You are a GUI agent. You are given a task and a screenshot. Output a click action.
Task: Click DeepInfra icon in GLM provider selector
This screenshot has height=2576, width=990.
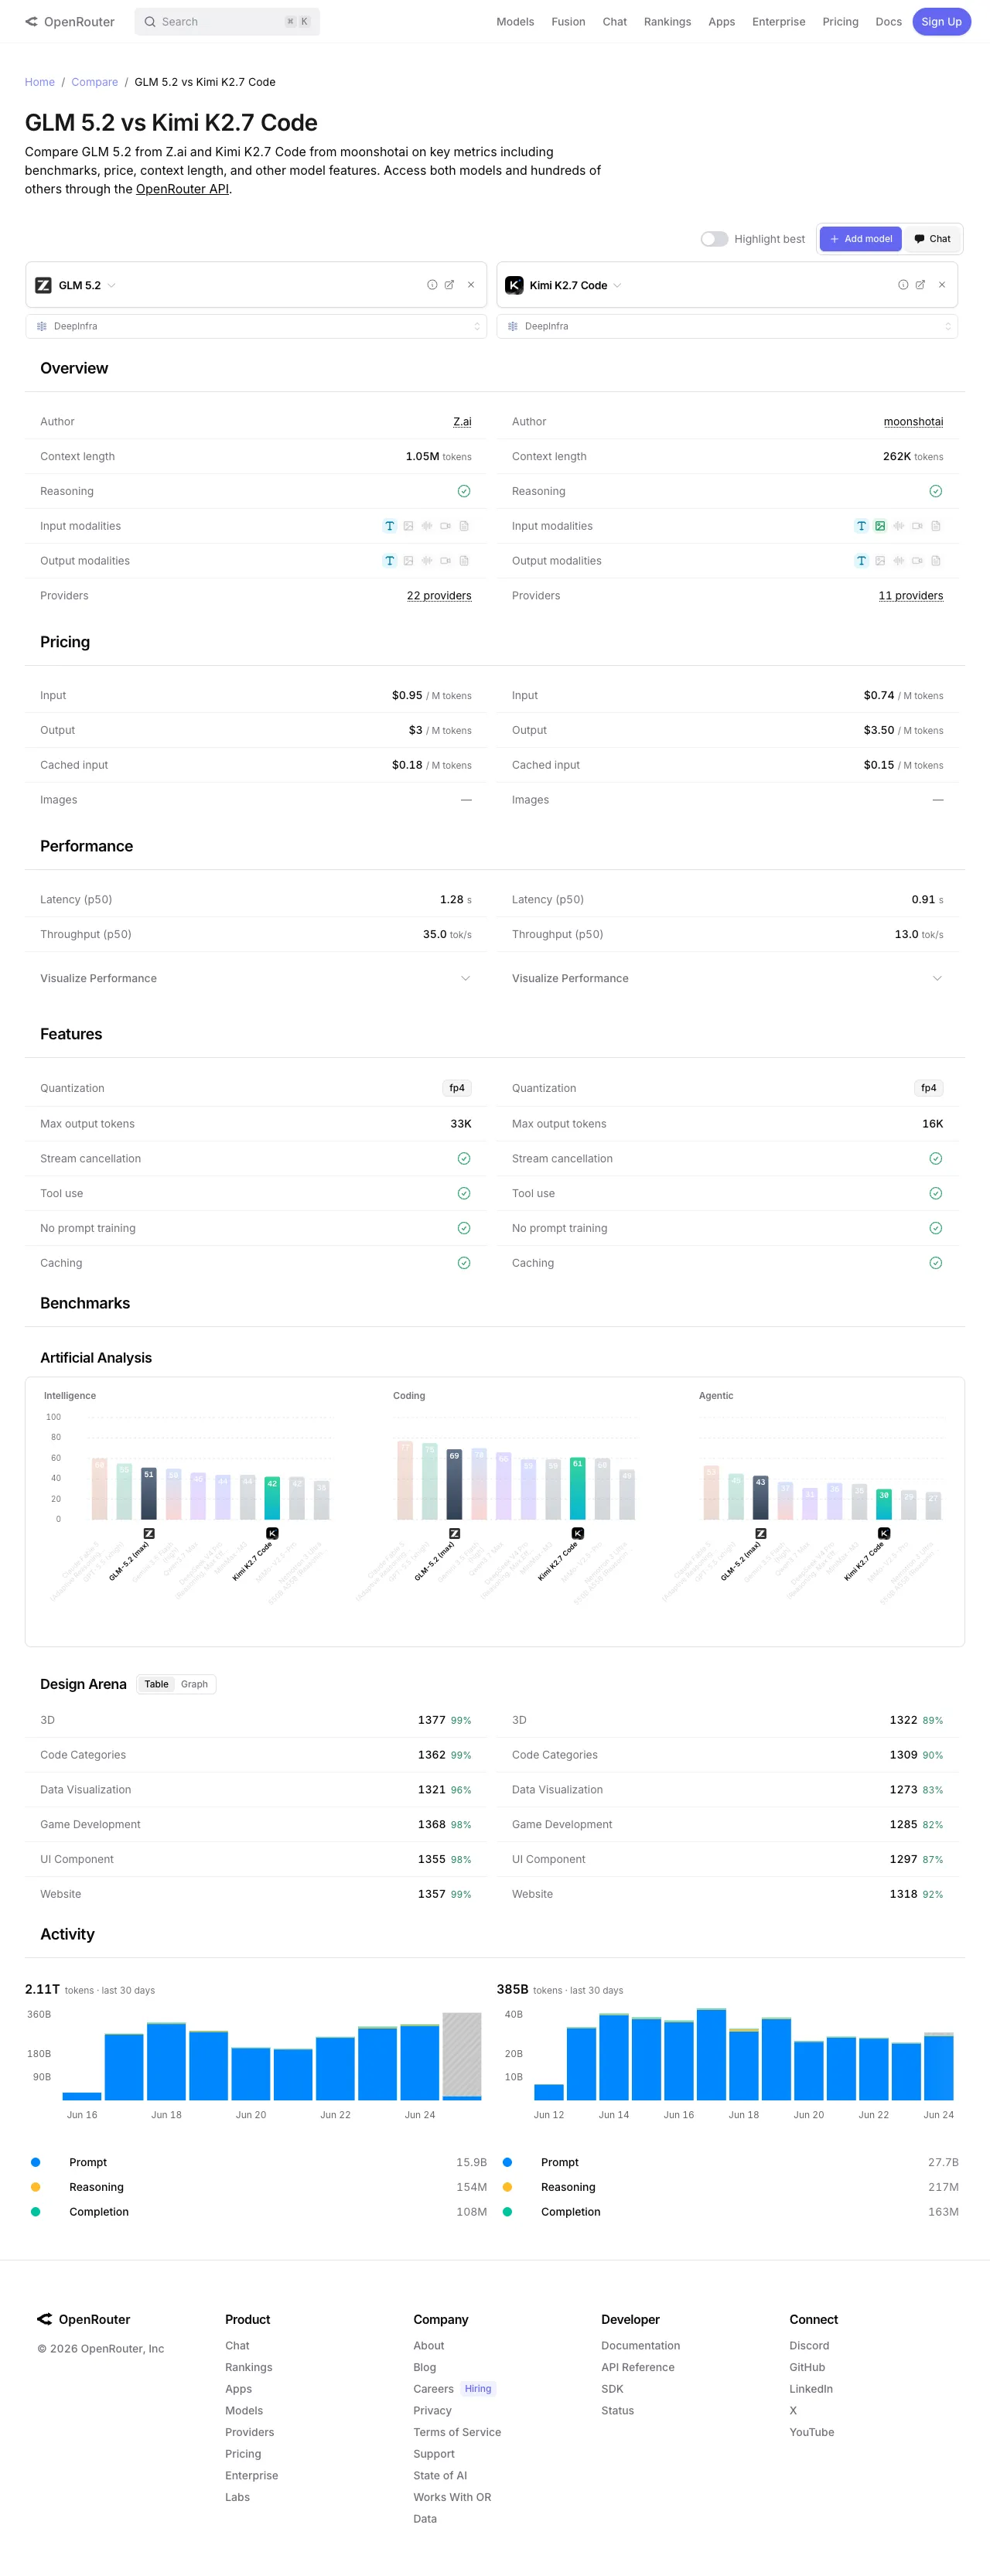pyautogui.click(x=42, y=326)
